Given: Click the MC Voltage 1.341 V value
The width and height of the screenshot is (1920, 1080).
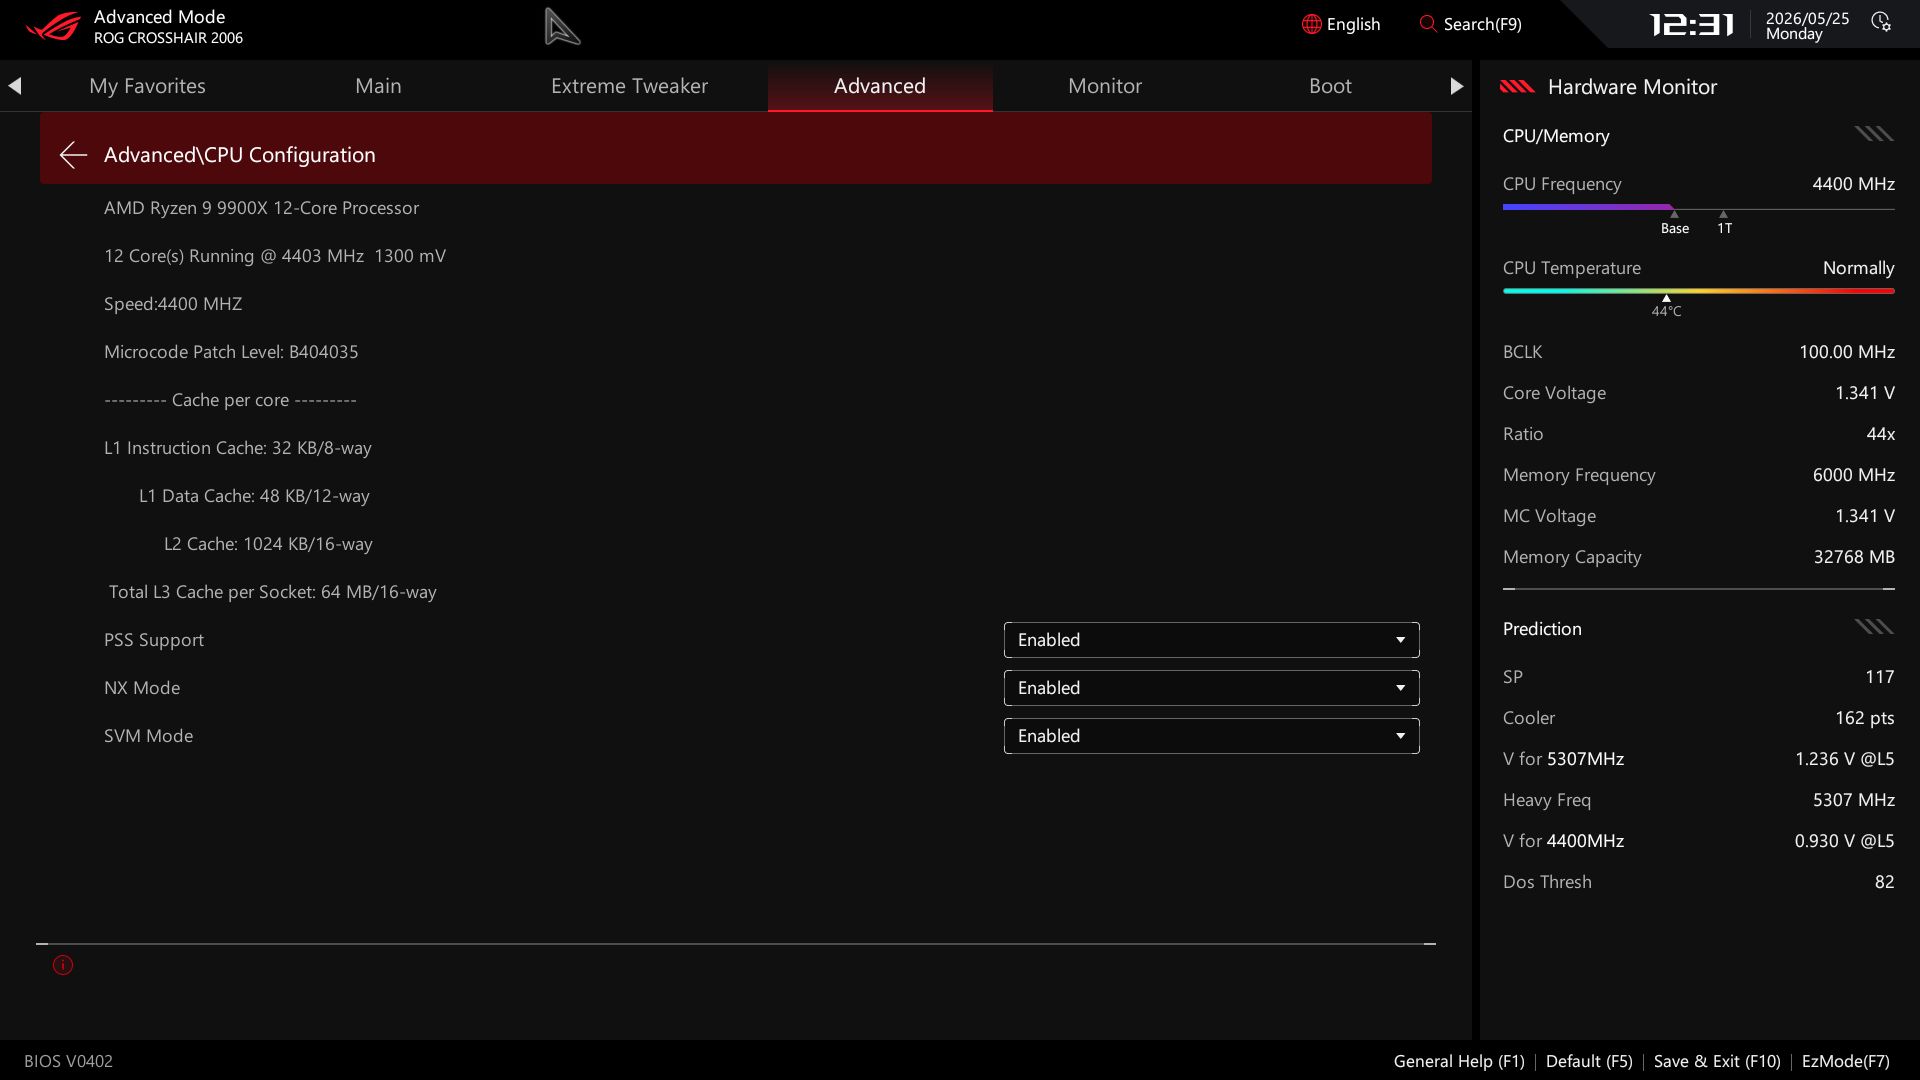Looking at the screenshot, I should pos(1864,516).
